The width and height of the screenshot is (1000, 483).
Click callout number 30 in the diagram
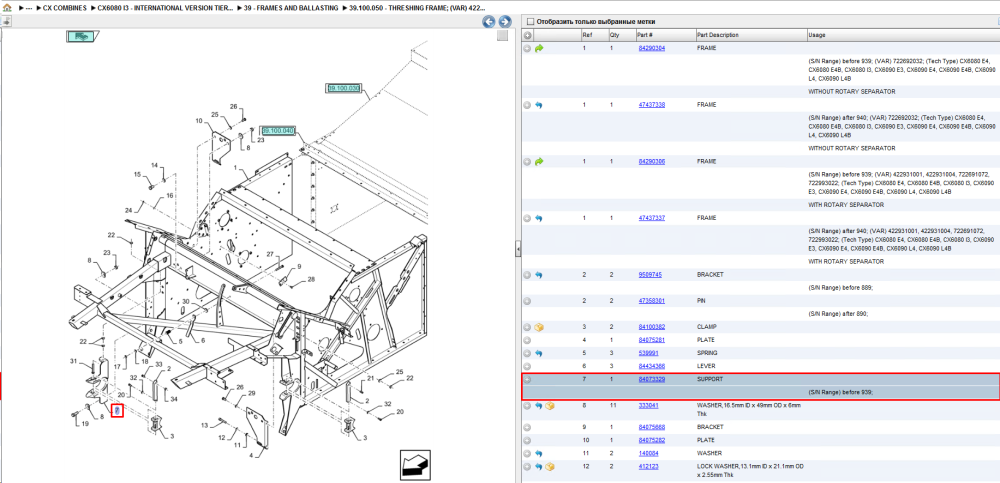pos(186,301)
